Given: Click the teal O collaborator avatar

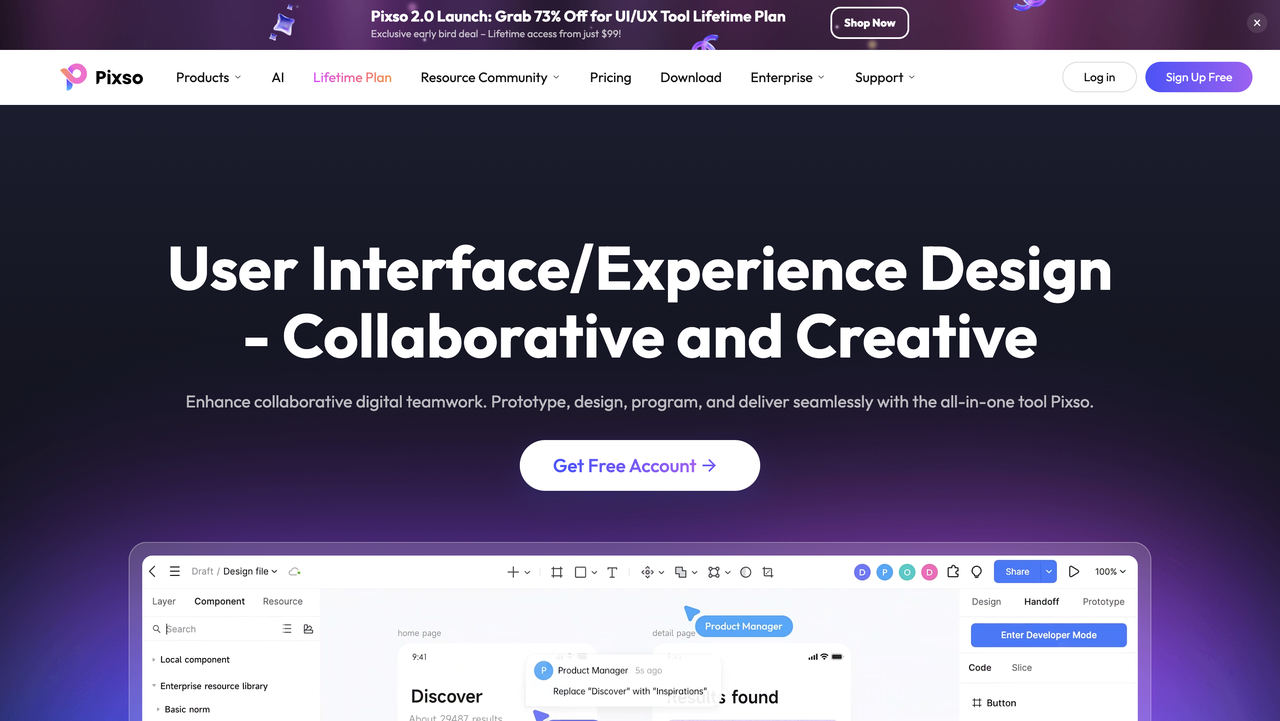Looking at the screenshot, I should coord(907,572).
